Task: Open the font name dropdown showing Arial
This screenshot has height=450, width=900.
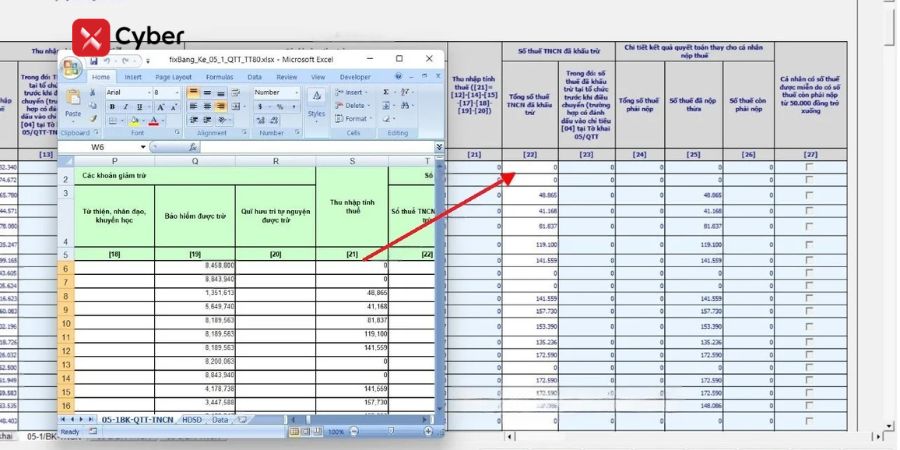Action: [148, 92]
